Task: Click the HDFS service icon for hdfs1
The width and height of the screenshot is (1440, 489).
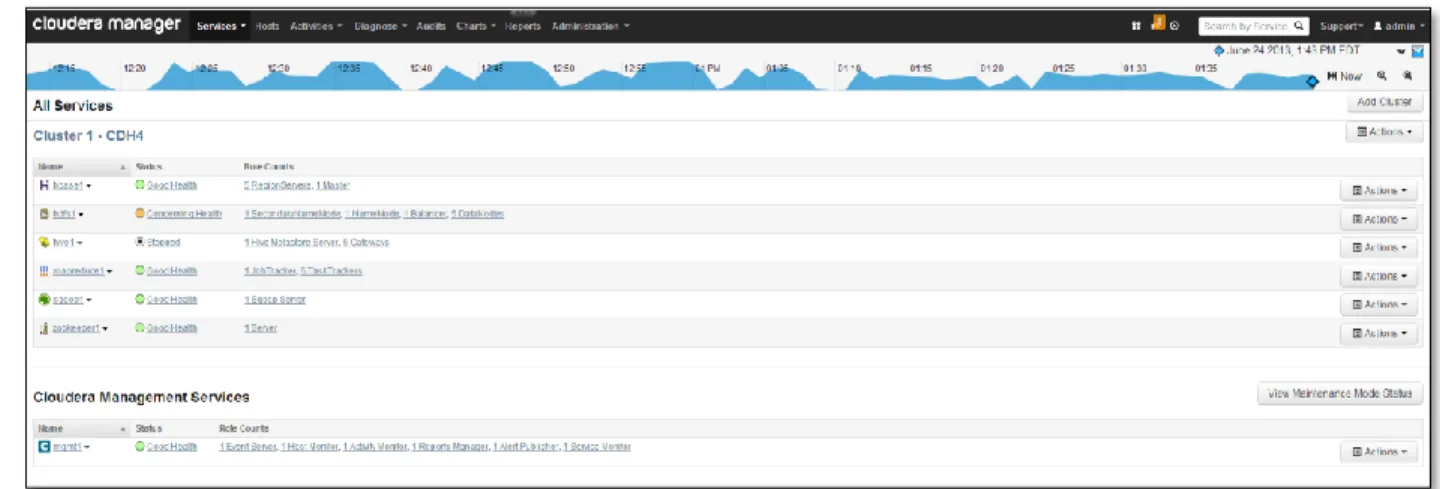Action: pyautogui.click(x=43, y=214)
